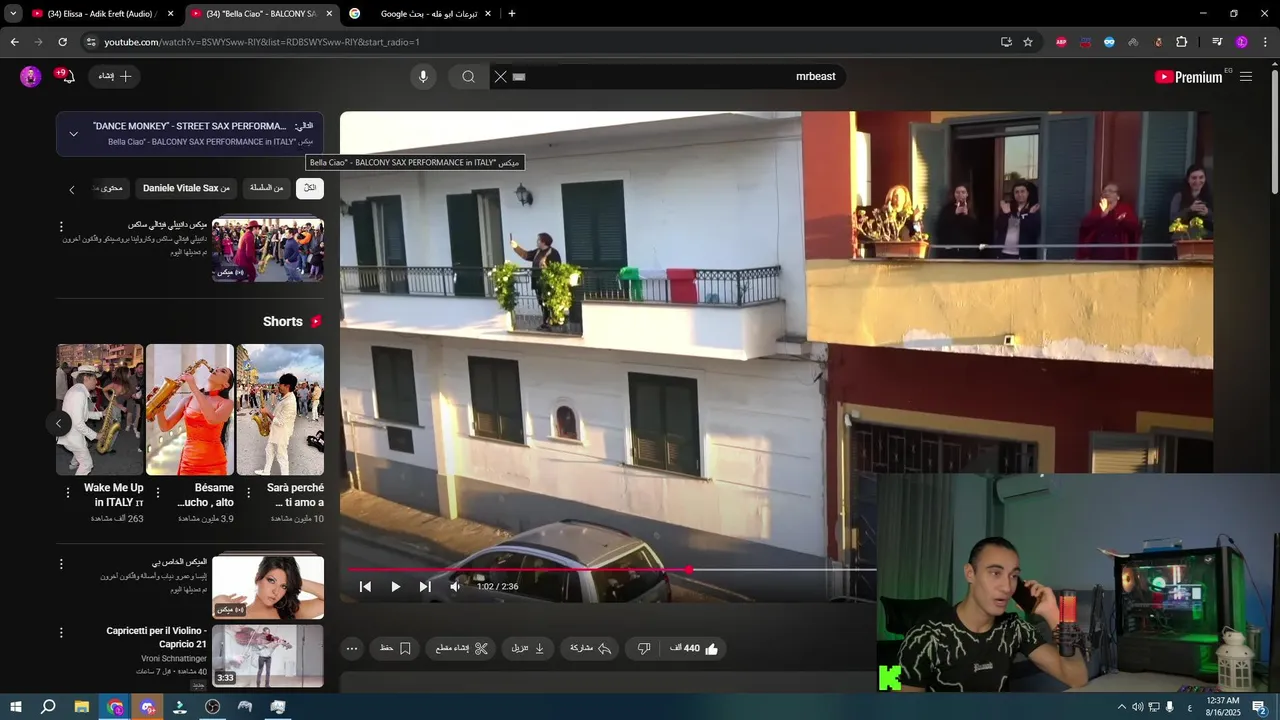Open the Vroni Schnattinger channel link
This screenshot has width=1280, height=720.
coord(174,659)
